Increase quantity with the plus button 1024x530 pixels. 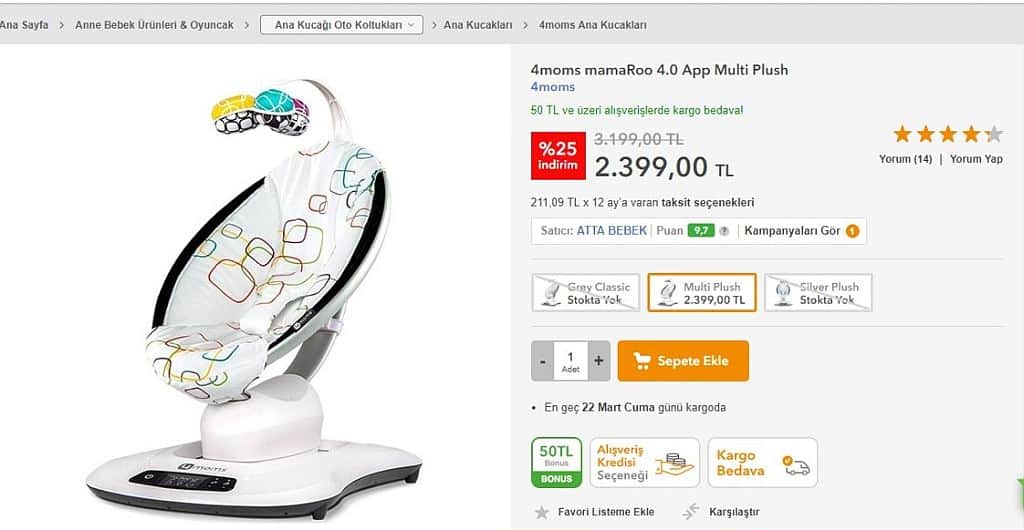pyautogui.click(x=599, y=361)
